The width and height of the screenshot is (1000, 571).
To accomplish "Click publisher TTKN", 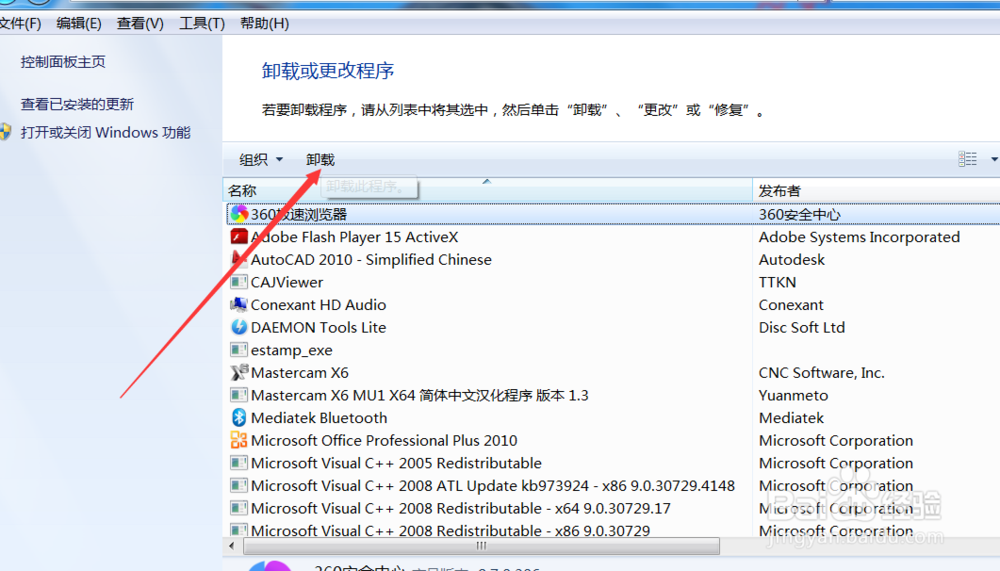I will (x=777, y=282).
